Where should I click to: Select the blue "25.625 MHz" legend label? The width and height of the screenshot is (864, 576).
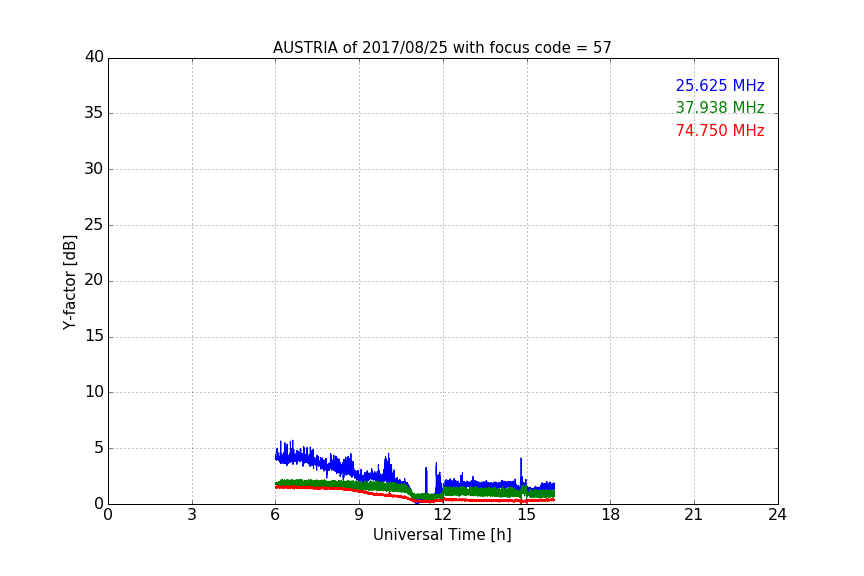pyautogui.click(x=720, y=85)
